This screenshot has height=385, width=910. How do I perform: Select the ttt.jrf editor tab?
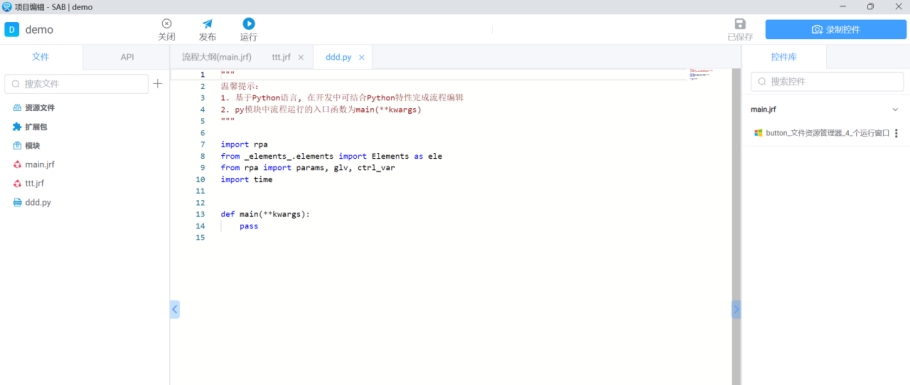click(x=281, y=57)
